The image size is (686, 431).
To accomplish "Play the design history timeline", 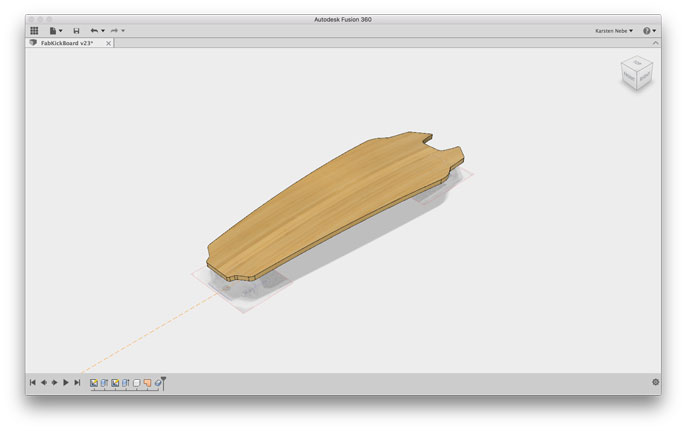I will 66,382.
